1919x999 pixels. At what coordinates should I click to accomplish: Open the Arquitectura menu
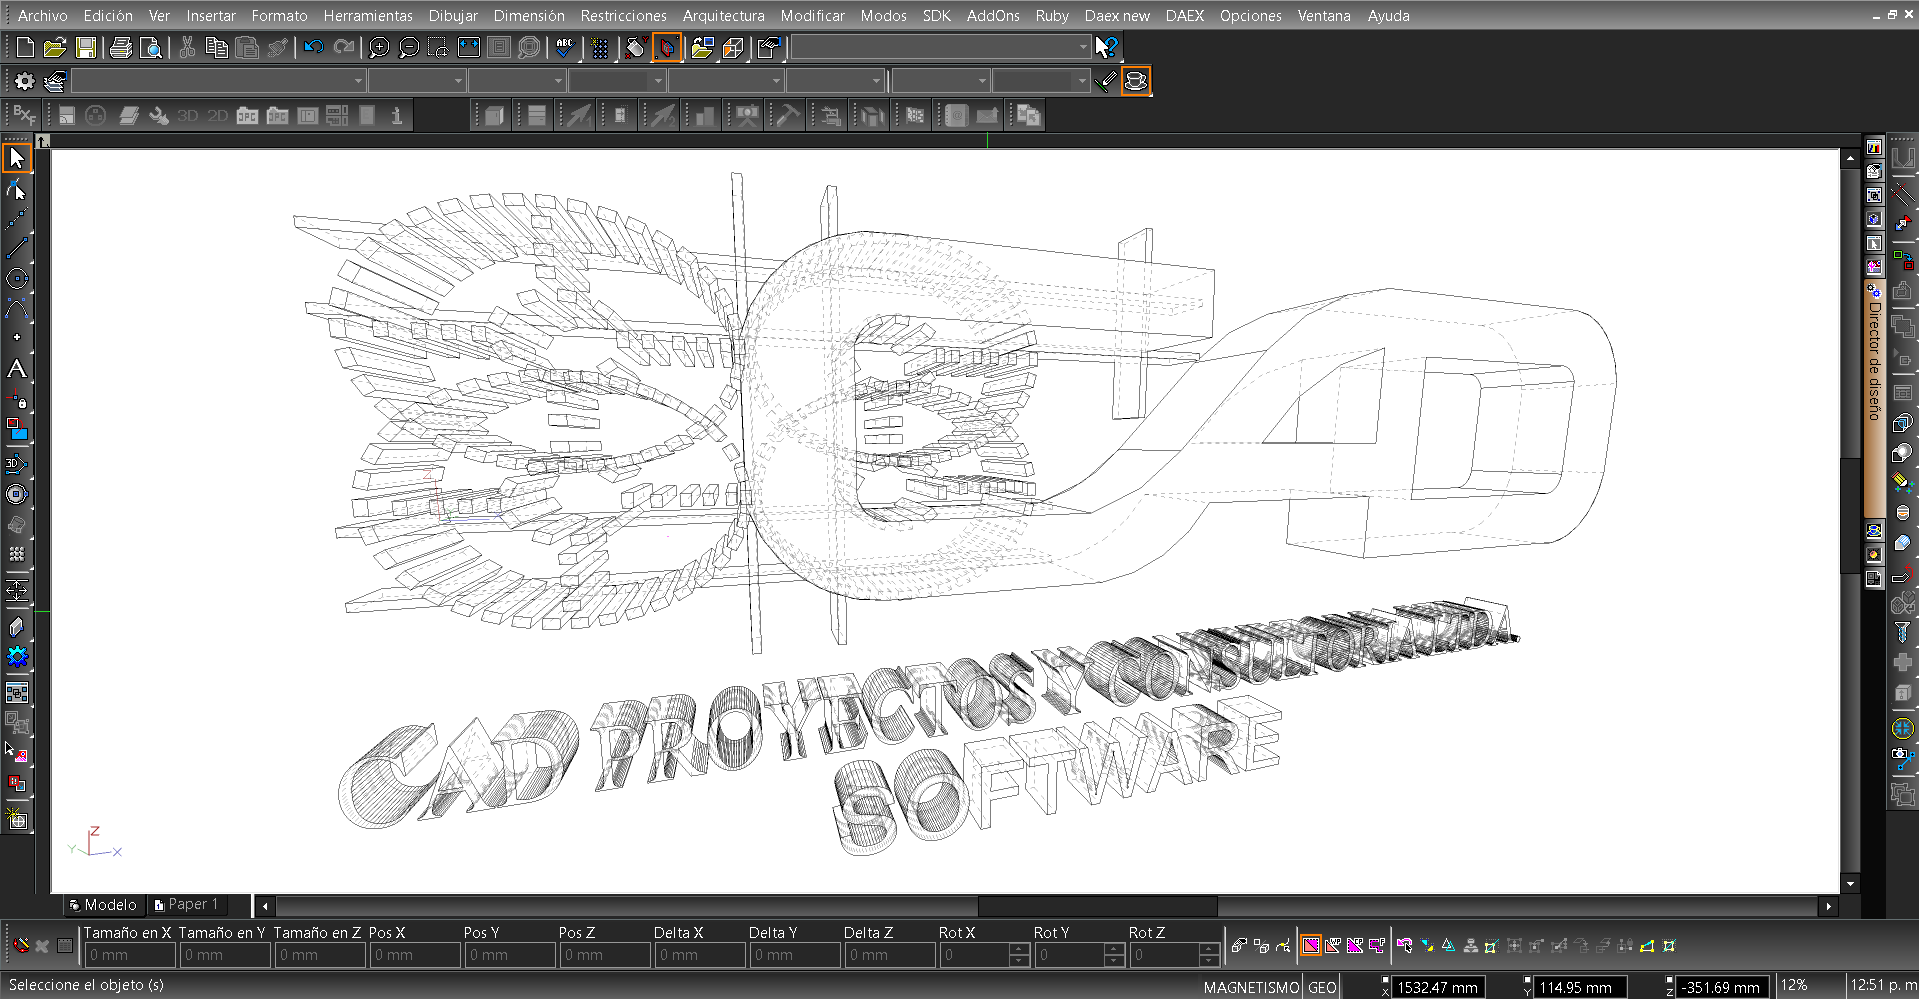723,16
